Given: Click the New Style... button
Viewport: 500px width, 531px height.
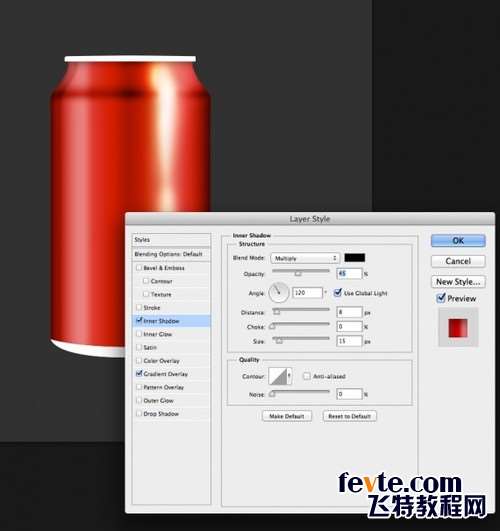Looking at the screenshot, I should tap(458, 282).
